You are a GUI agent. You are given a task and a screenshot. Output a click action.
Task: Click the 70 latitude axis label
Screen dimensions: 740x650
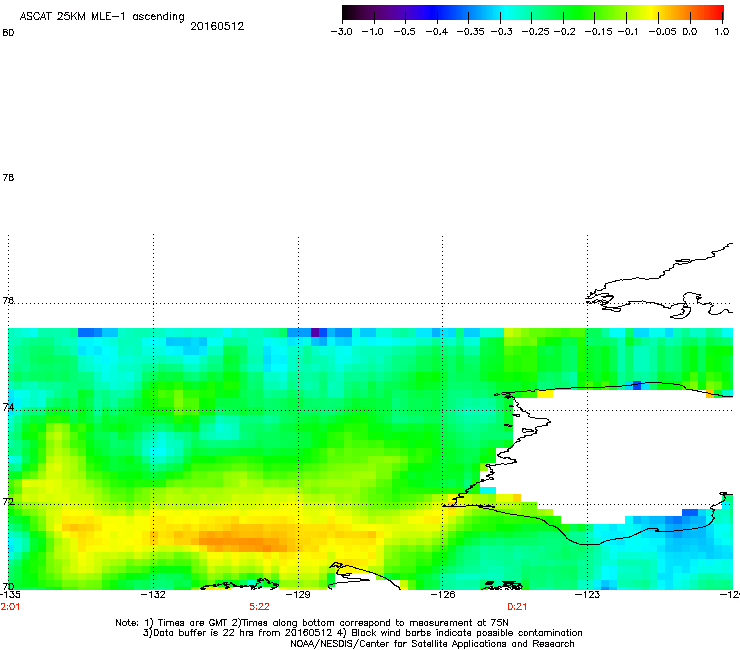coord(8,587)
